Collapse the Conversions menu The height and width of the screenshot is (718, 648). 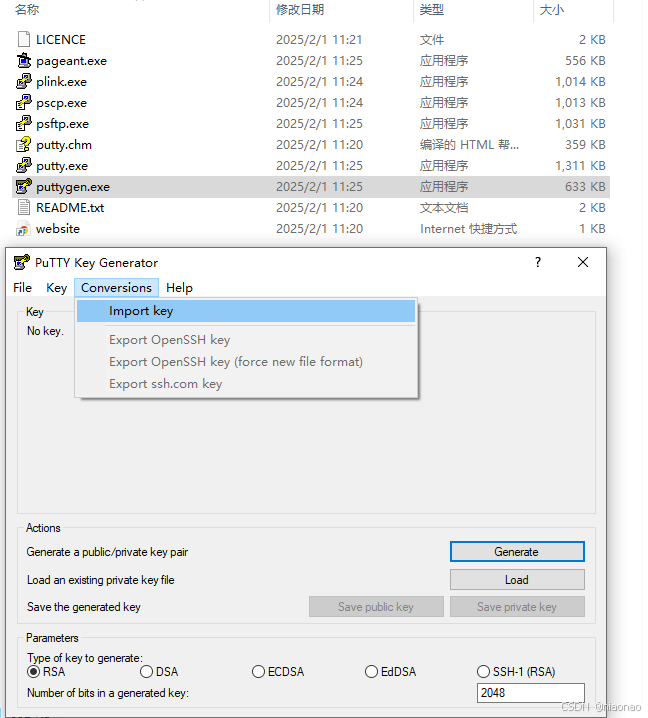tap(116, 288)
